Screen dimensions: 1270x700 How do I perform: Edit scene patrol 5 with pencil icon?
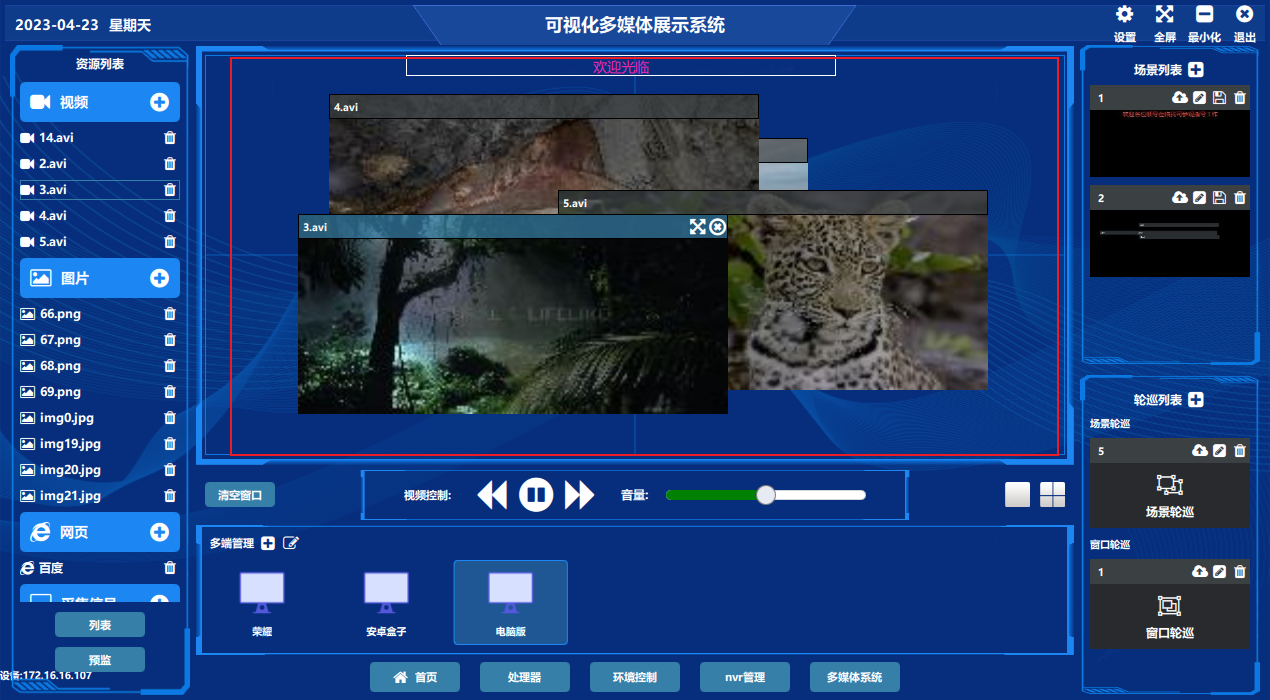coord(1219,451)
